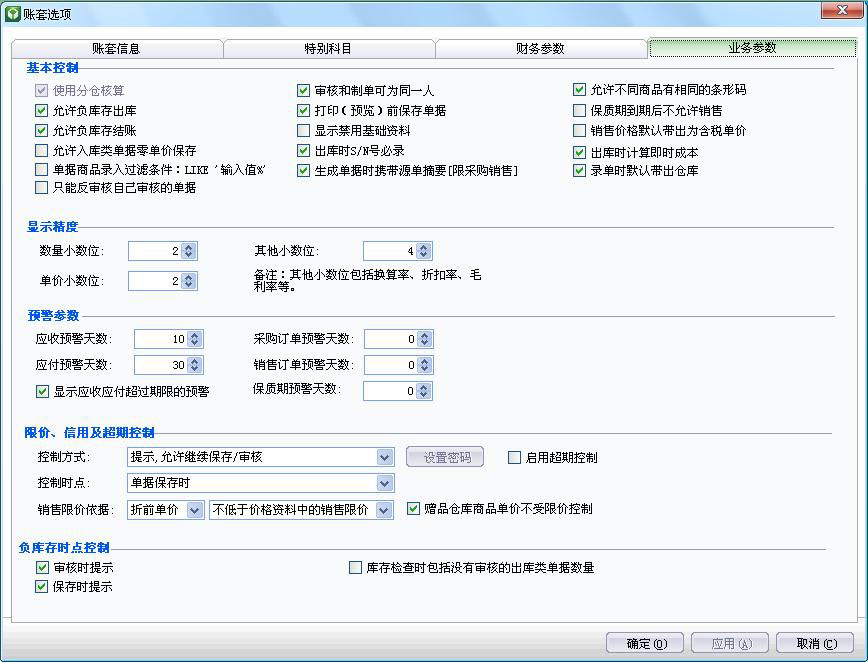Click the 确定 button
The image size is (868, 662).
644,644
